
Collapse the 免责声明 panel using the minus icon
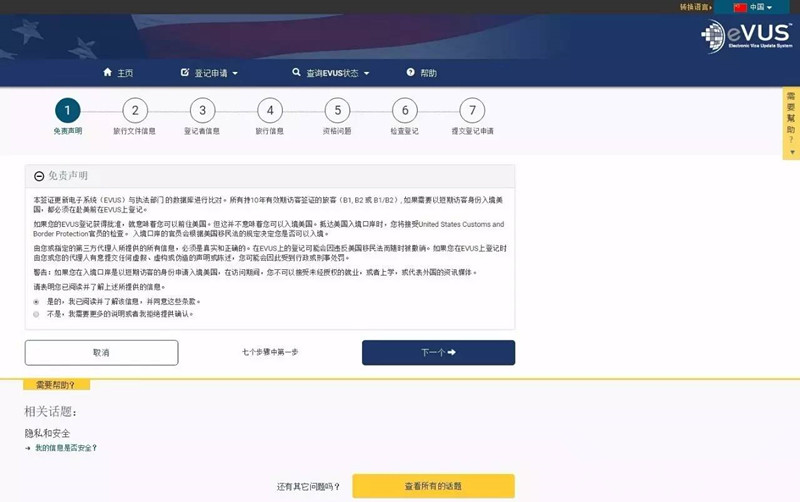[39, 176]
